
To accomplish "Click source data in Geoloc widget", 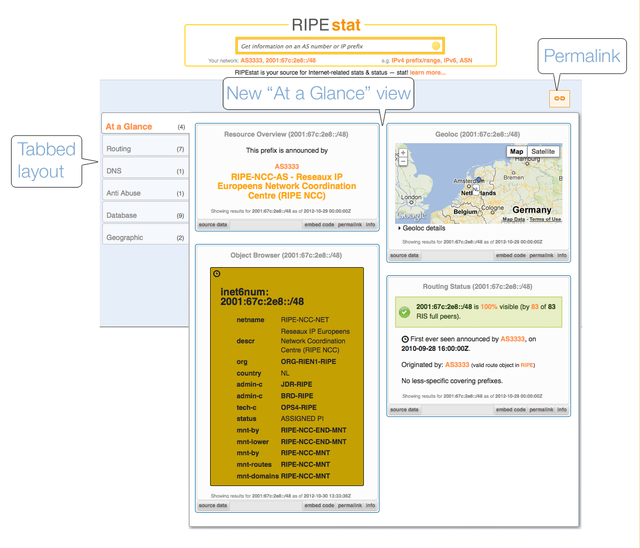I will click(404, 255).
